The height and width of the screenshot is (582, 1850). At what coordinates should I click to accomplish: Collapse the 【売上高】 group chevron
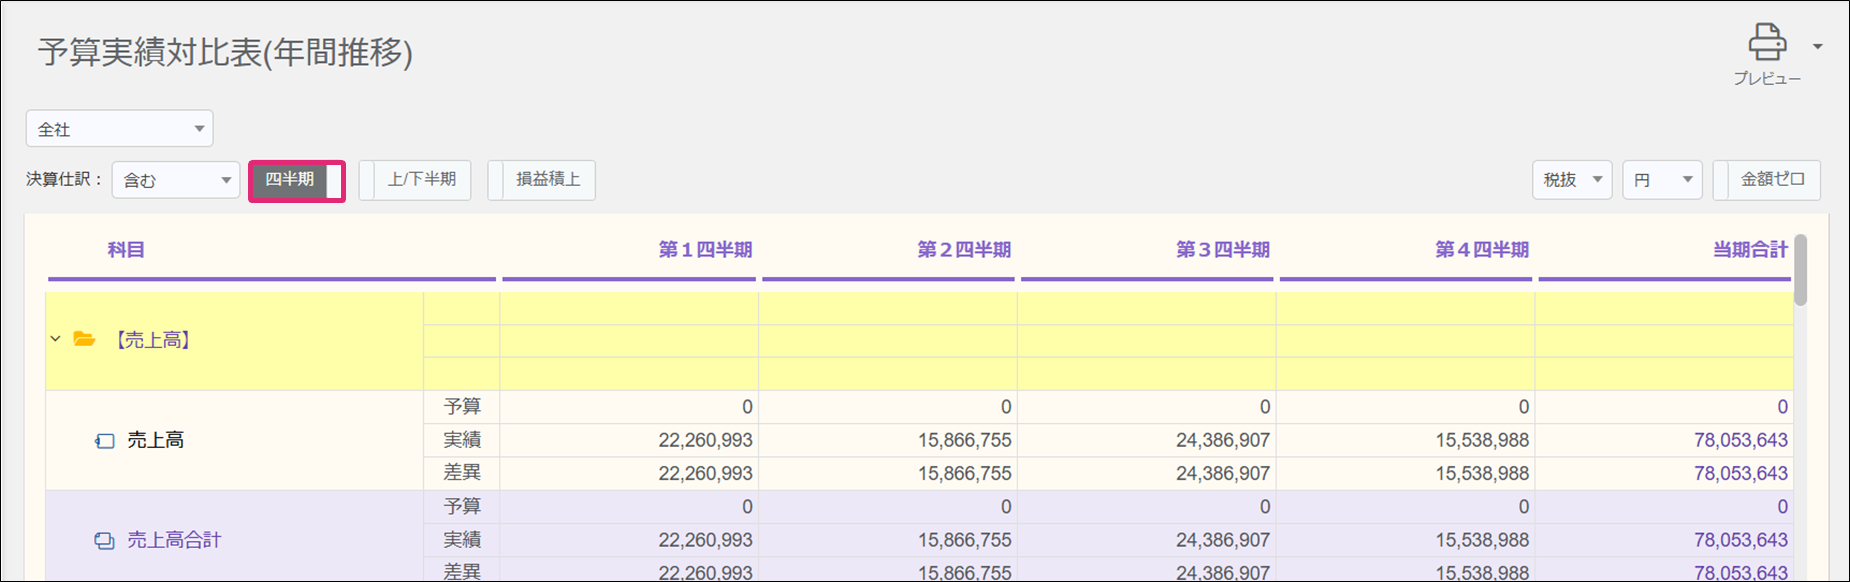(56, 340)
